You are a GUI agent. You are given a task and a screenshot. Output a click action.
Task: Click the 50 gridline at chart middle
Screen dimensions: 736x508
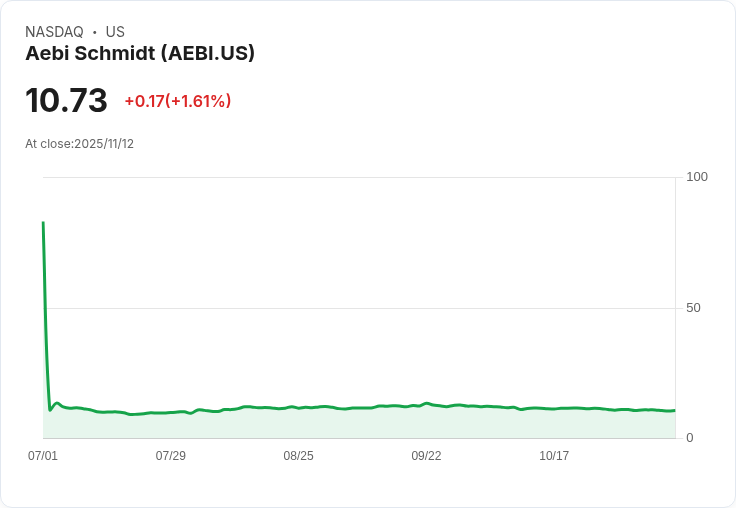pyautogui.click(x=359, y=308)
